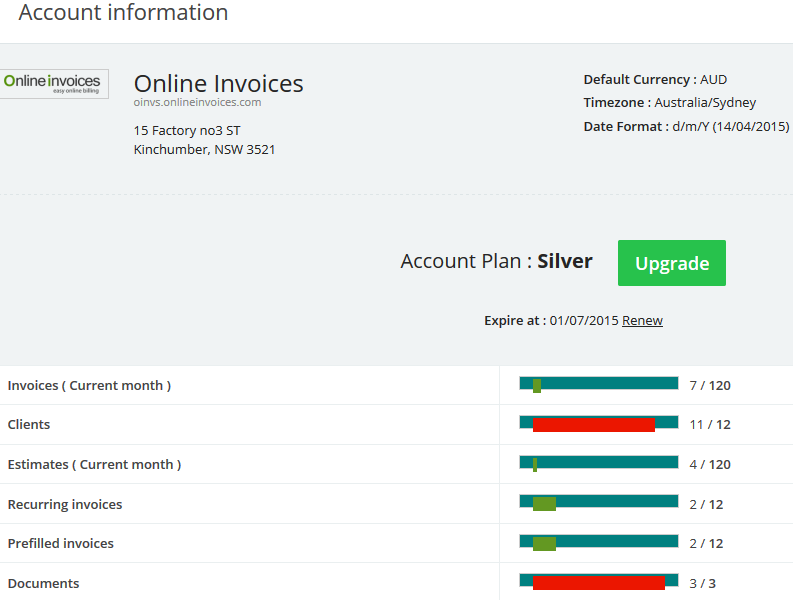793x600 pixels.
Task: Select the Clients row label
Action: pyautogui.click(x=29, y=425)
